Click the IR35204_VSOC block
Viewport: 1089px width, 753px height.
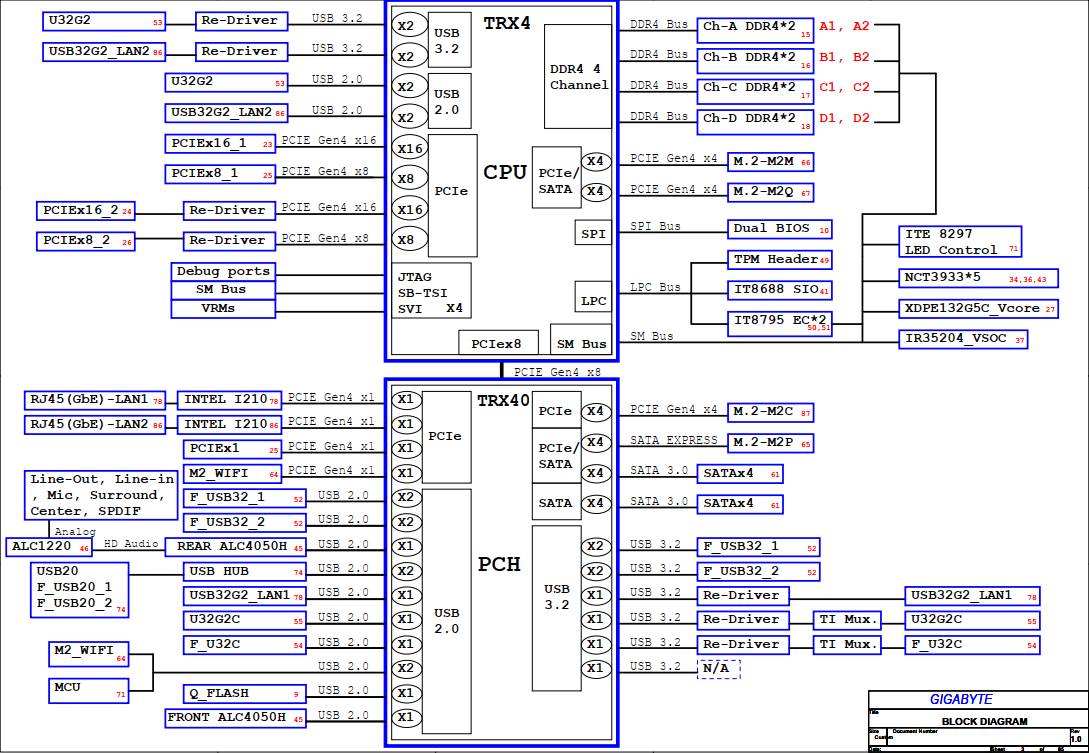tap(963, 339)
